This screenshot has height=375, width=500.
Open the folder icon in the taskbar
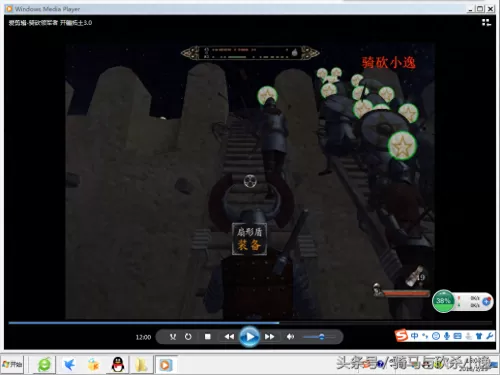coord(141,365)
